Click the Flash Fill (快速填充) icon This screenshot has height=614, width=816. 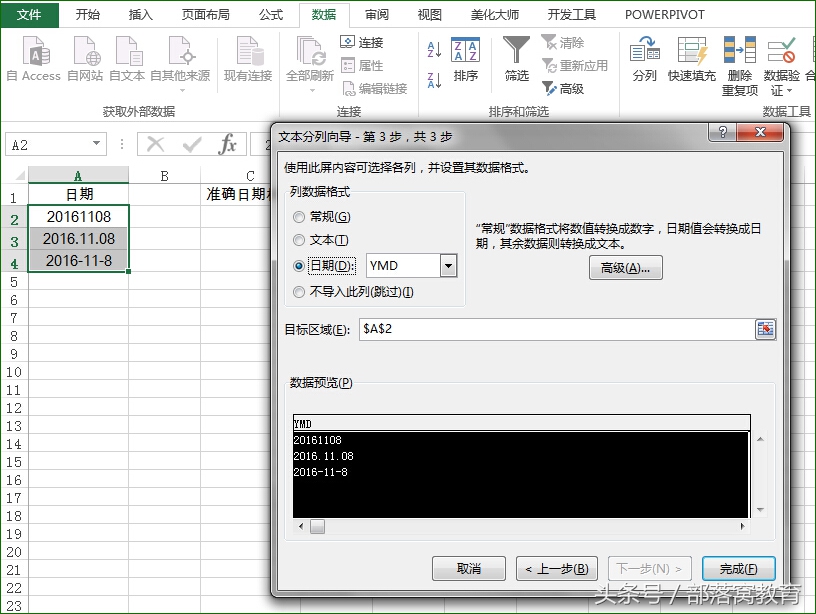tap(692, 50)
